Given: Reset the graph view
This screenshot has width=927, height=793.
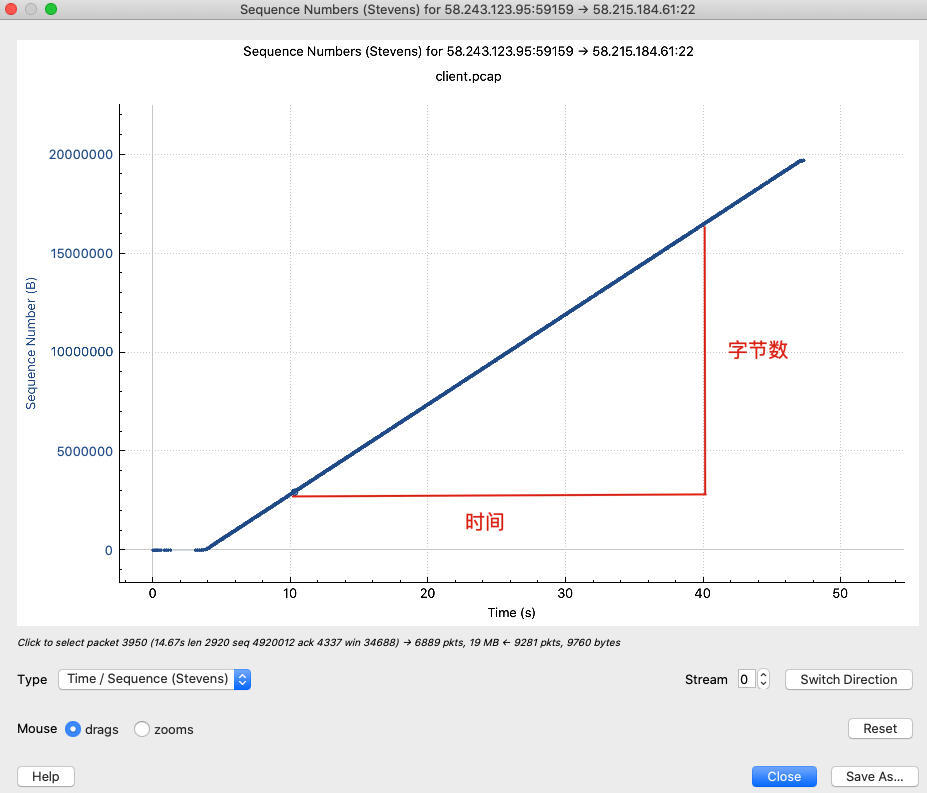Looking at the screenshot, I should [880, 728].
